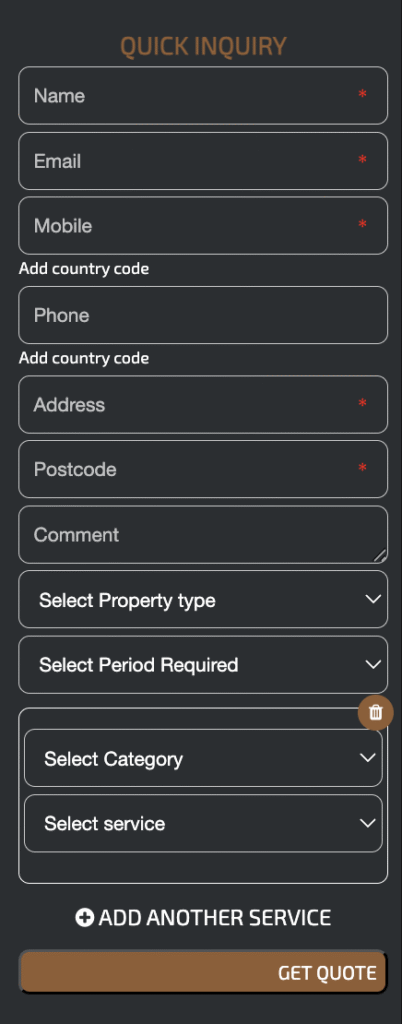The image size is (402, 1024).
Task: Click the Select Category chevron arrow
Action: pyautogui.click(x=368, y=758)
